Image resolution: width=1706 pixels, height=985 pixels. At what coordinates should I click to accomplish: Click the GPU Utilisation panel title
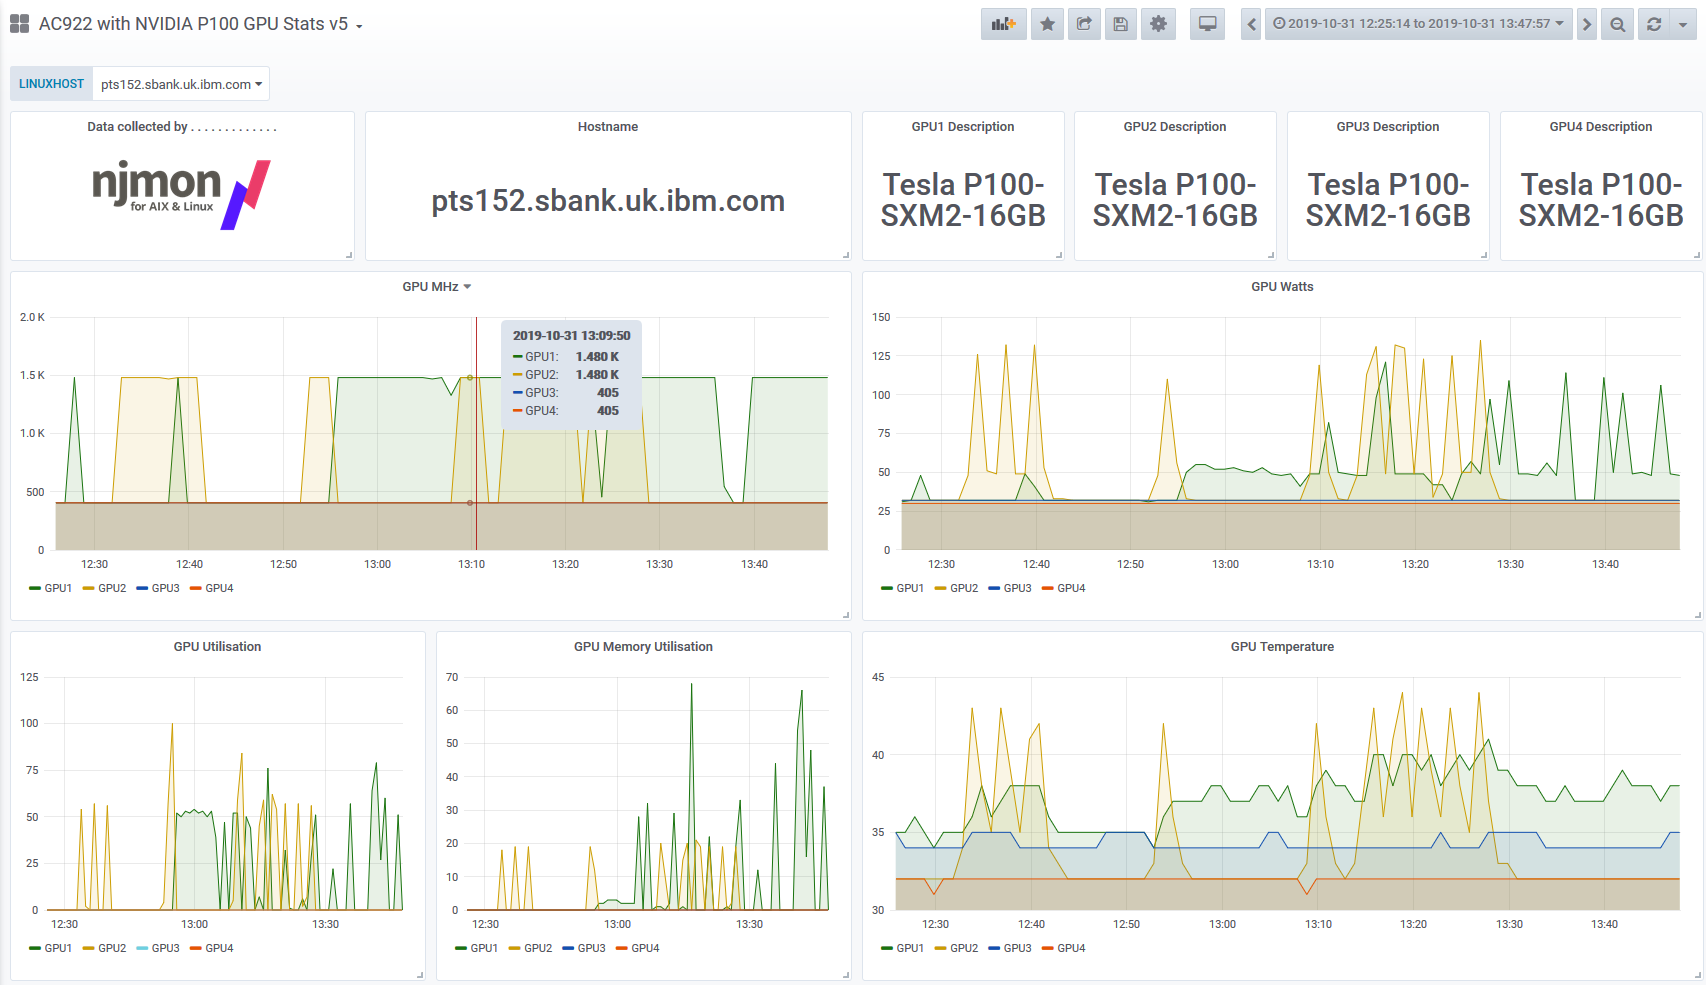(217, 647)
